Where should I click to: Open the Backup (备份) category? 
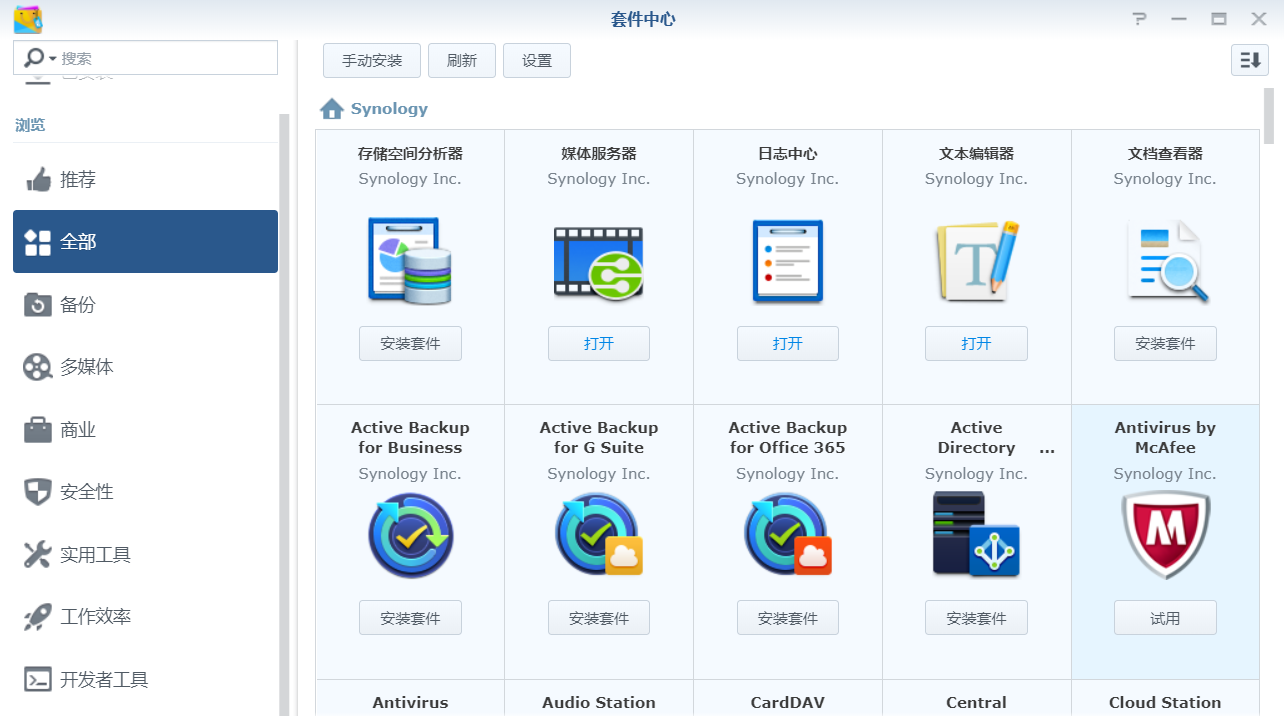pyautogui.click(x=145, y=304)
